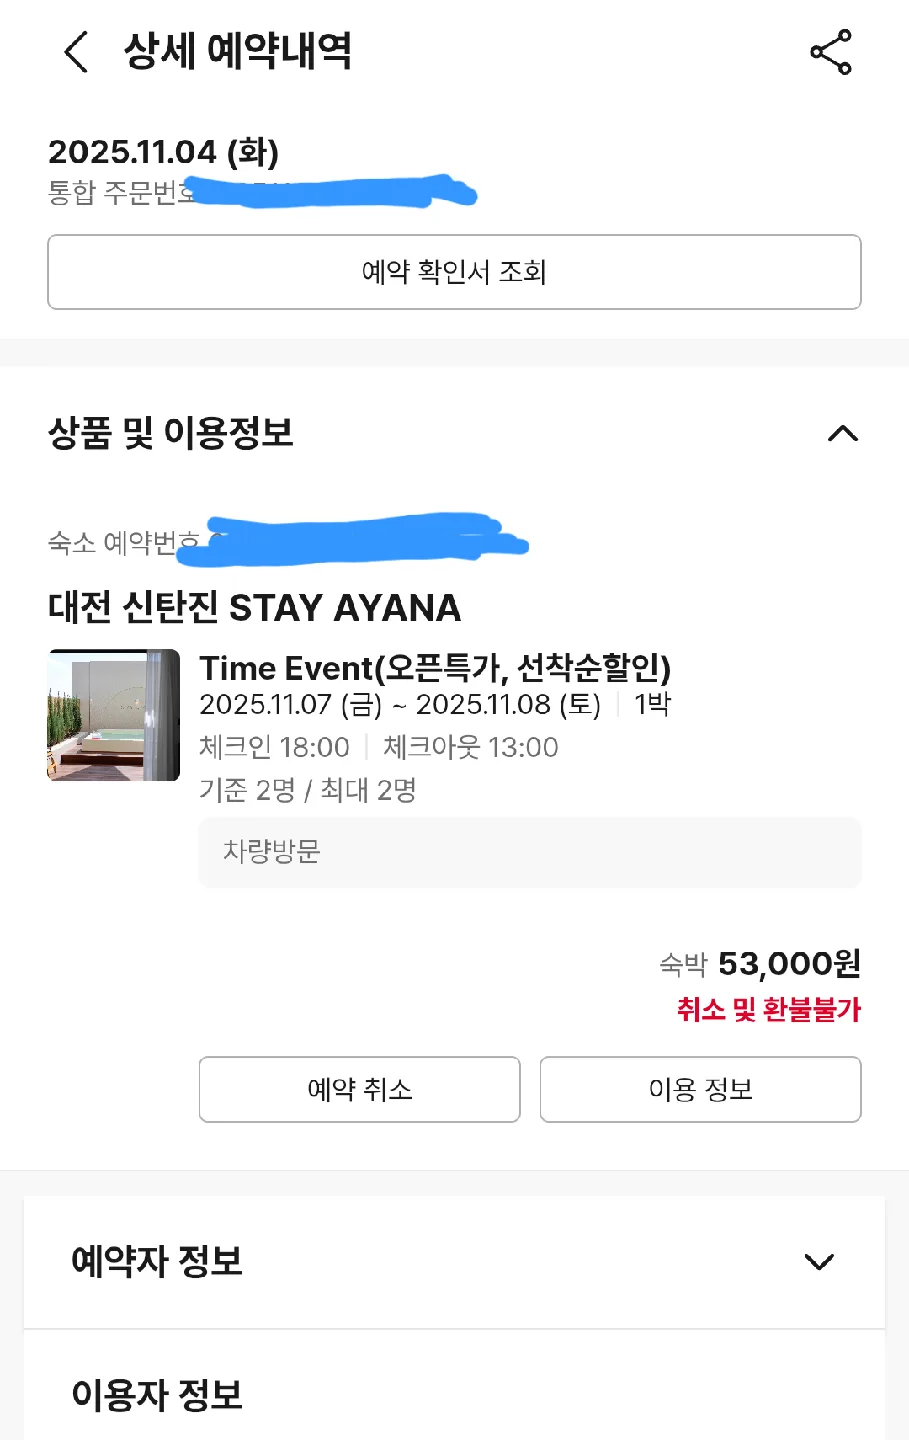Expand 예약자 정보 with the down chevron

pos(819,1262)
